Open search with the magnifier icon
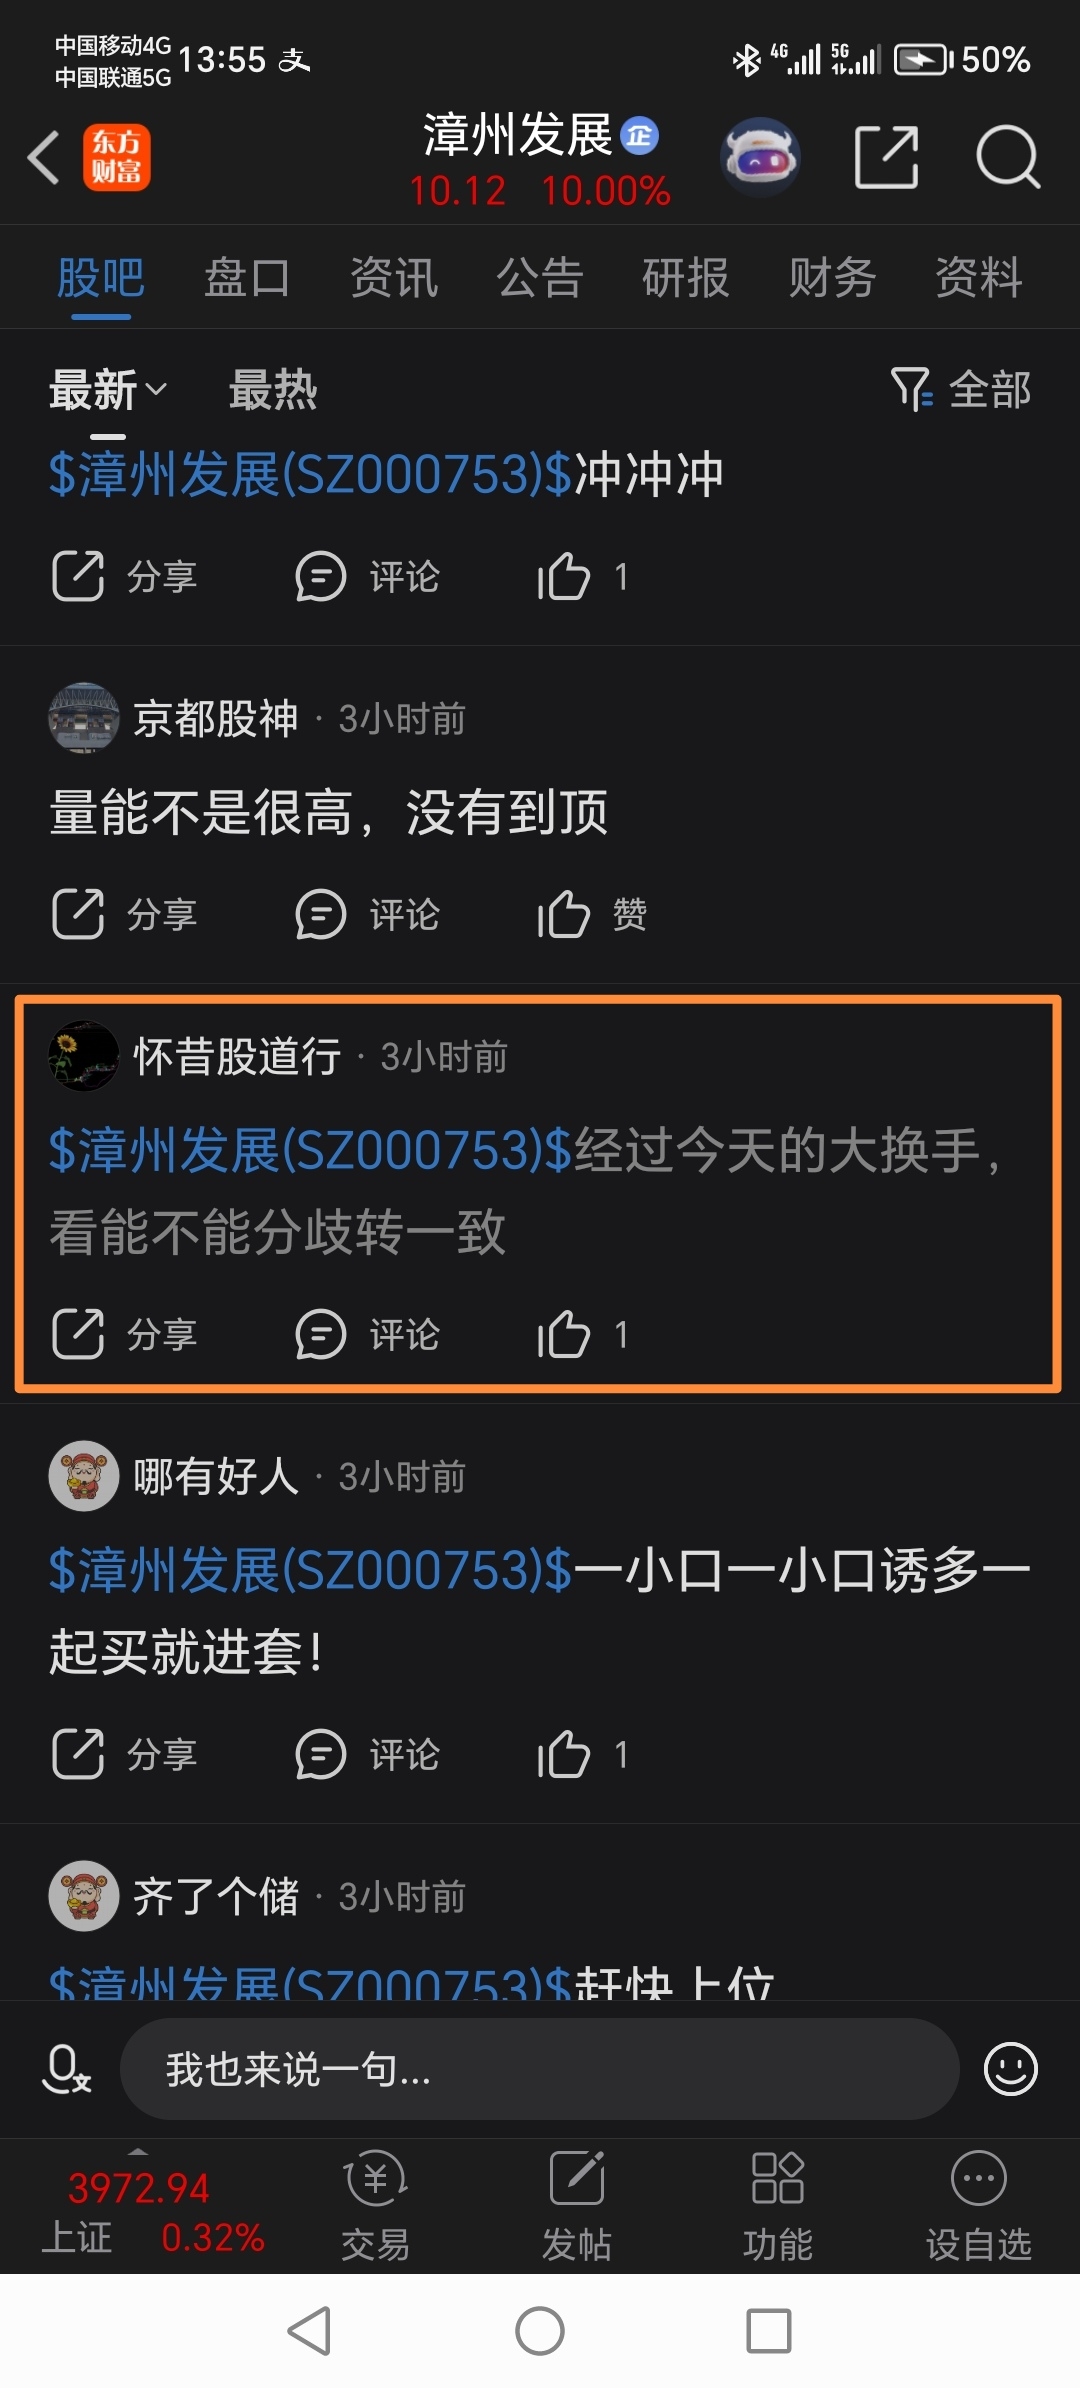Screen dimensions: 1080x2388 [1008, 157]
